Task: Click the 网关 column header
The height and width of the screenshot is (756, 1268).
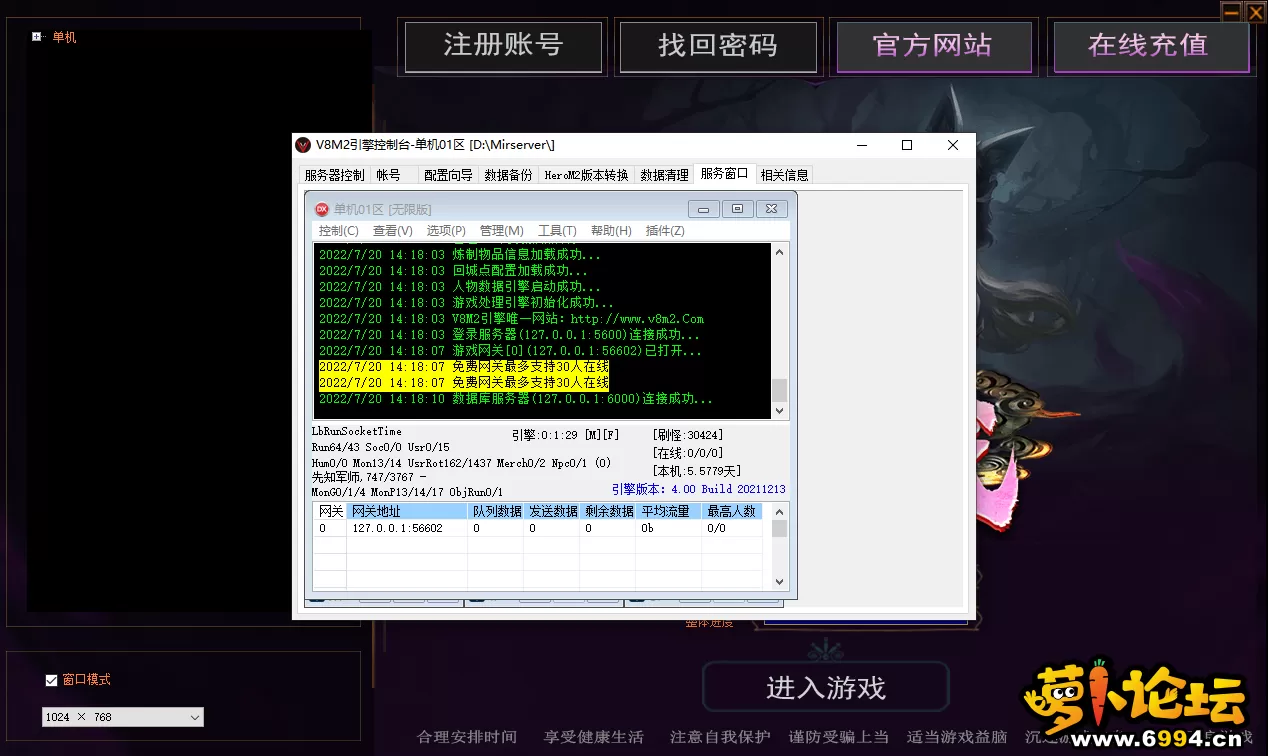Action: click(331, 511)
